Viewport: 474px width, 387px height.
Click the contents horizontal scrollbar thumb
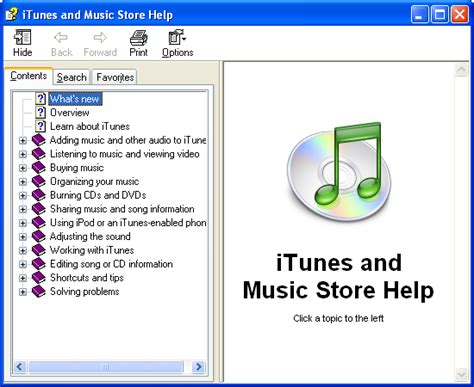pyautogui.click(x=106, y=367)
